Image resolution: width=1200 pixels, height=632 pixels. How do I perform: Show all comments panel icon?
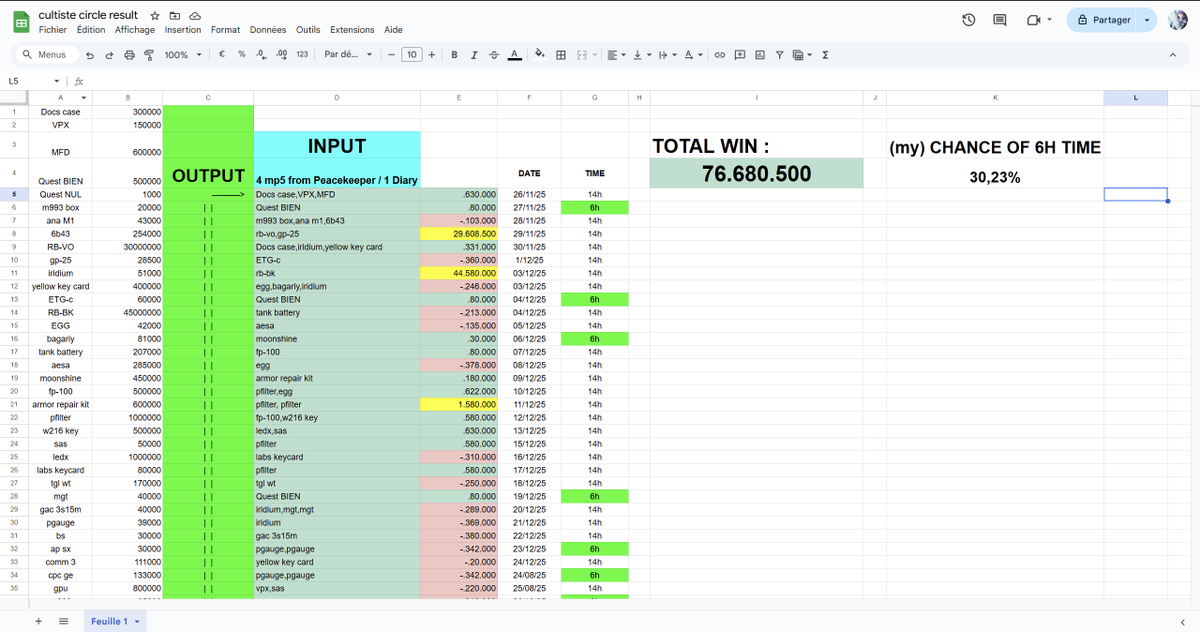click(x=1000, y=20)
